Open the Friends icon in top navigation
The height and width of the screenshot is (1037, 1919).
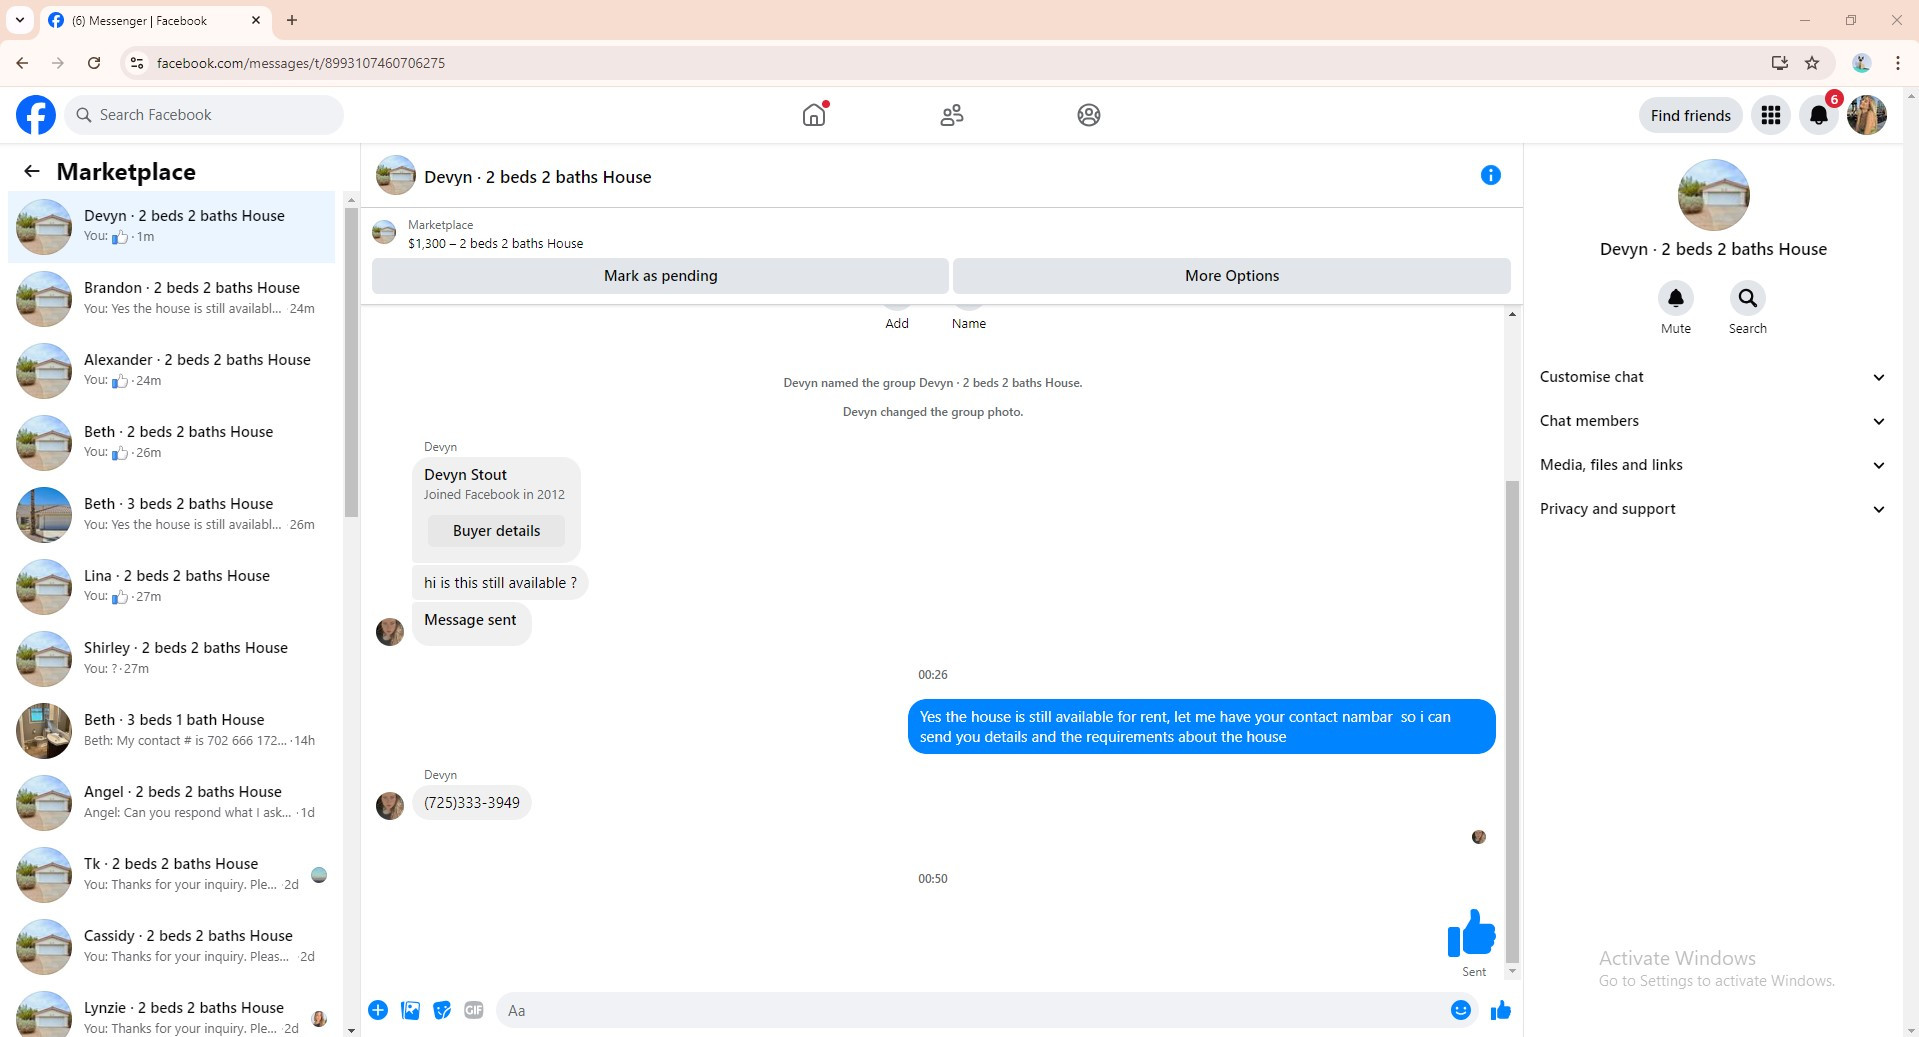pyautogui.click(x=952, y=115)
